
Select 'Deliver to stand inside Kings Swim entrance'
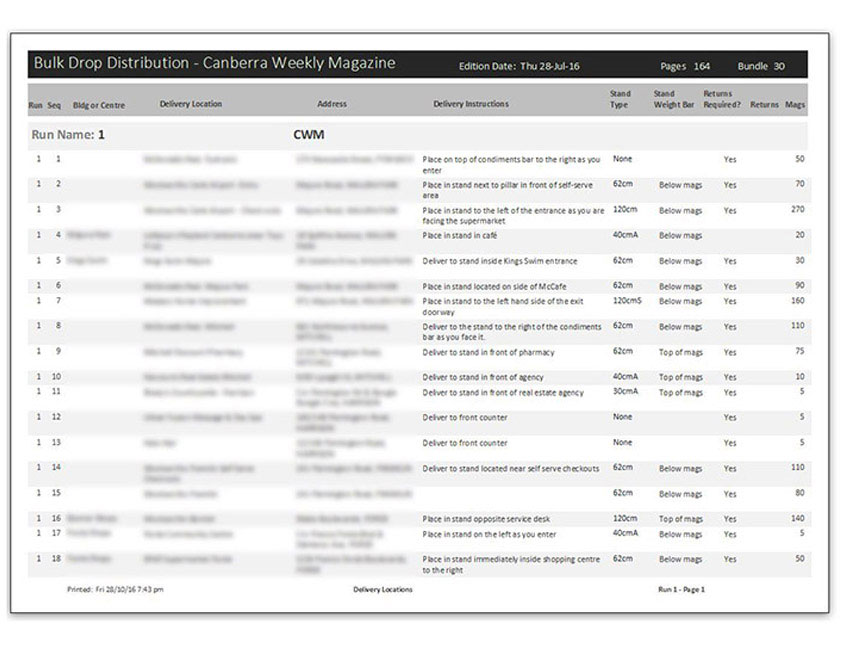[x=500, y=261]
